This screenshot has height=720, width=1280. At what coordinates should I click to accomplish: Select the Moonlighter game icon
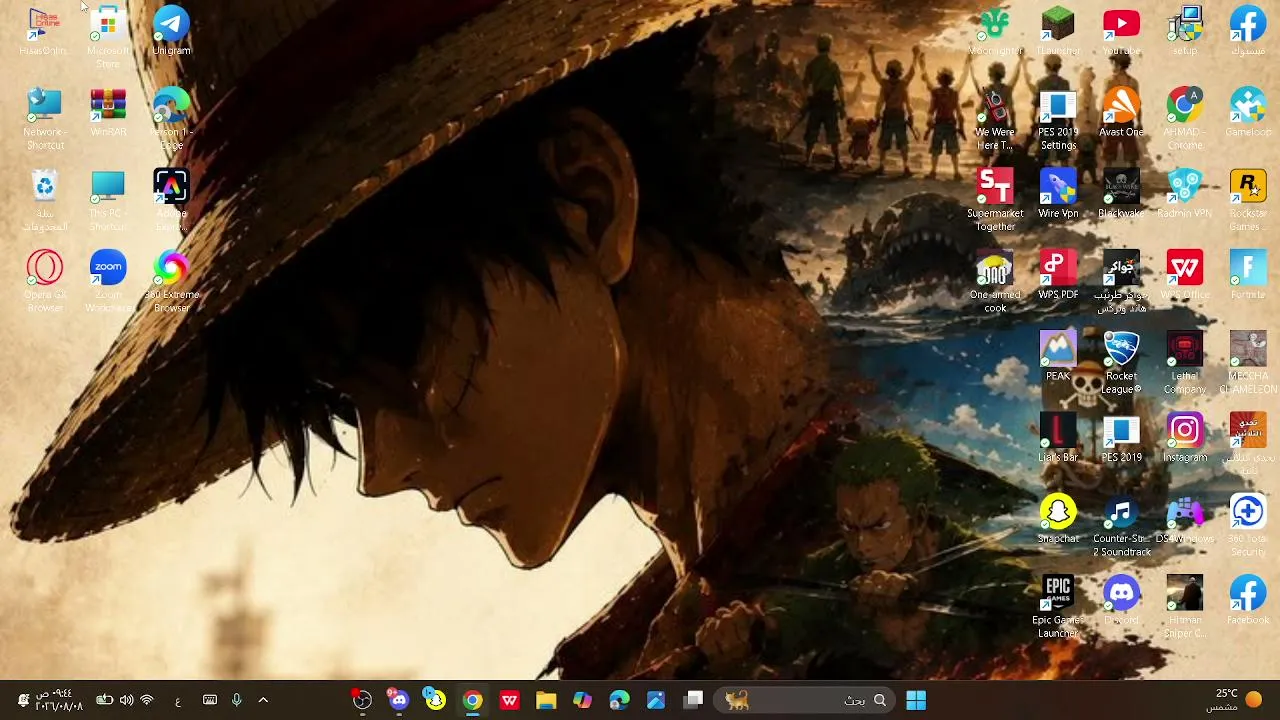pyautogui.click(x=995, y=31)
